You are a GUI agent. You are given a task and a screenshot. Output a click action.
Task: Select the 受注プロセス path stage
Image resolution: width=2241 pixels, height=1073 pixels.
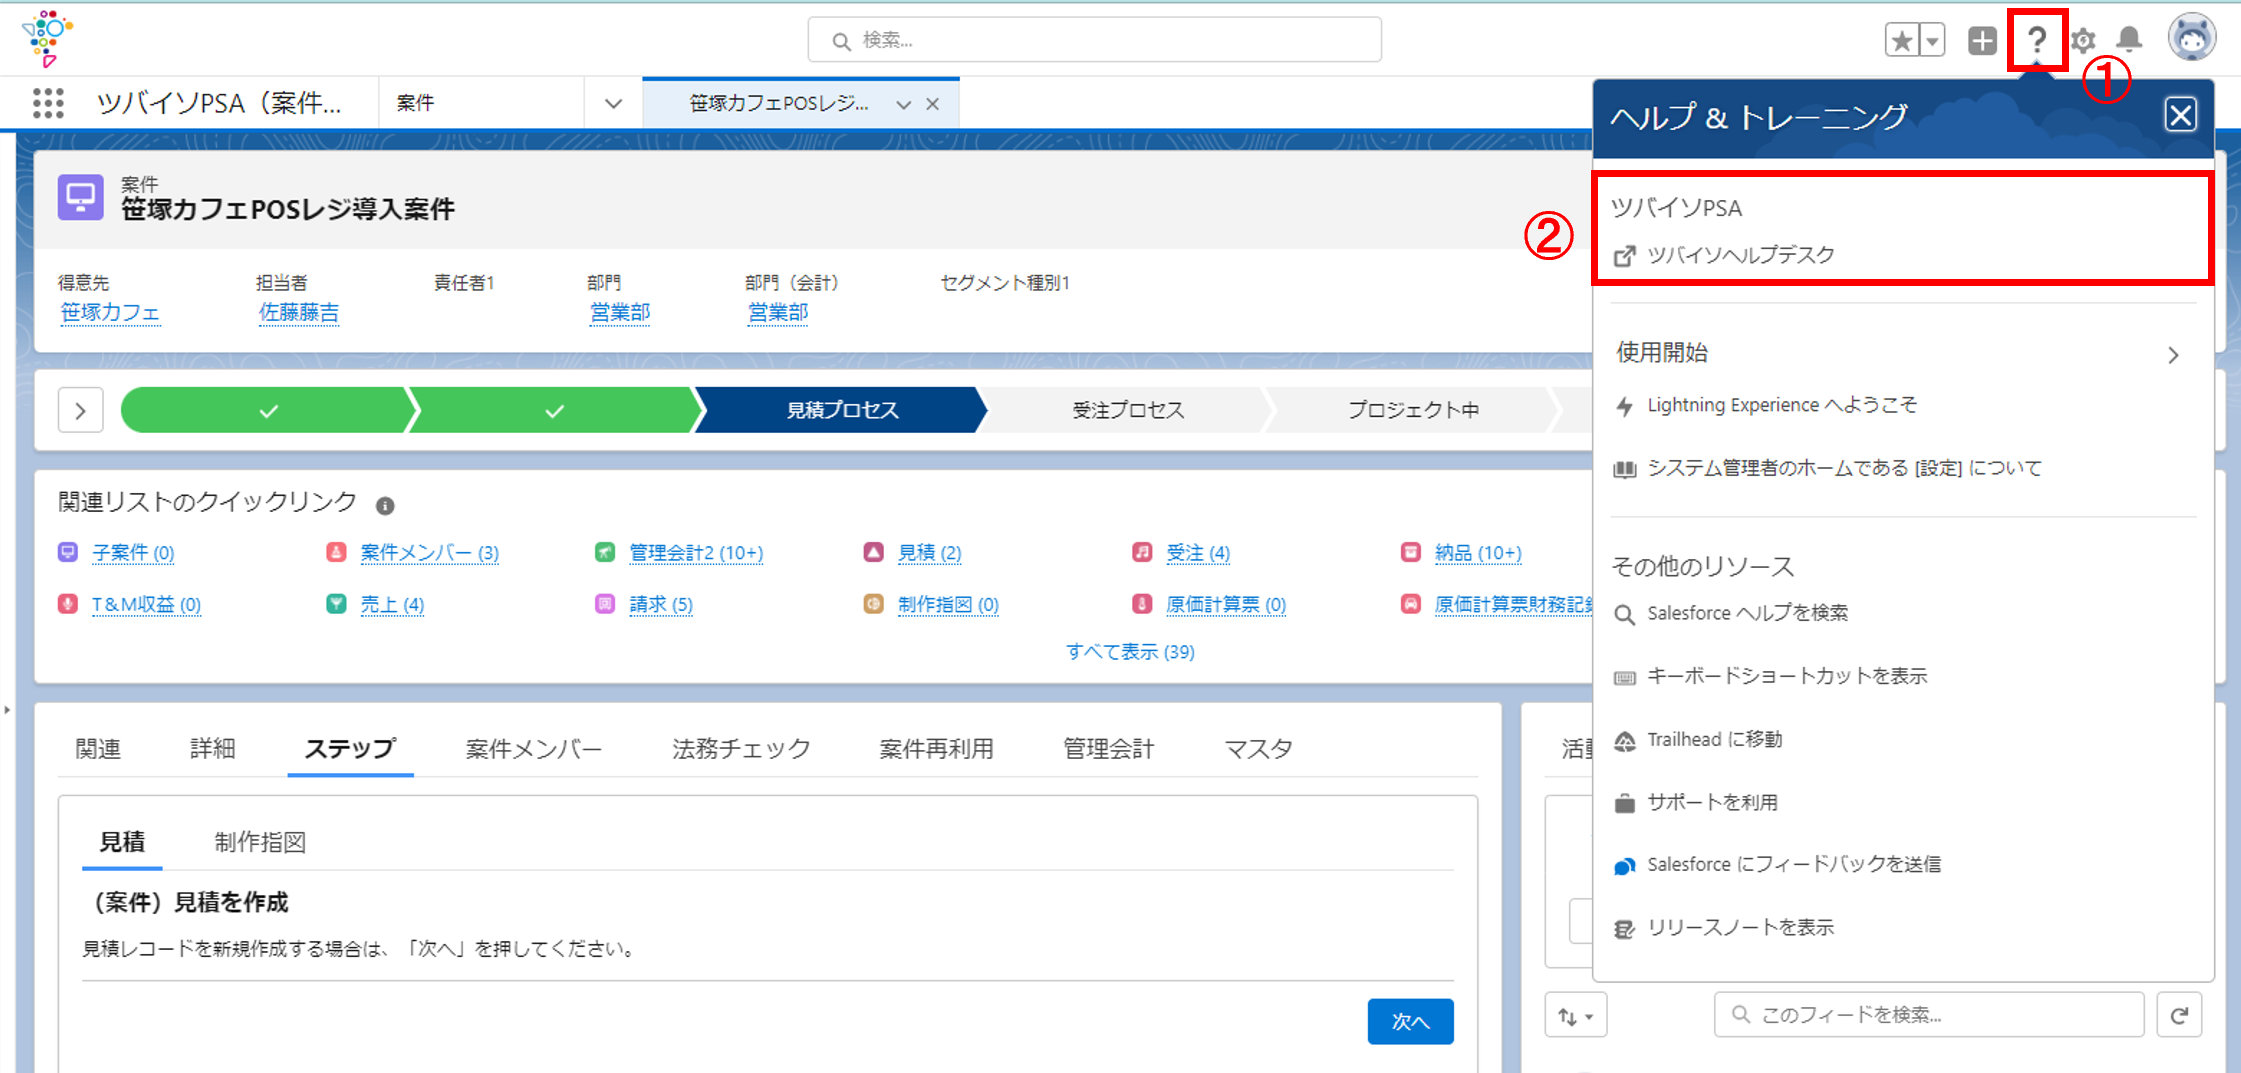(x=1127, y=410)
